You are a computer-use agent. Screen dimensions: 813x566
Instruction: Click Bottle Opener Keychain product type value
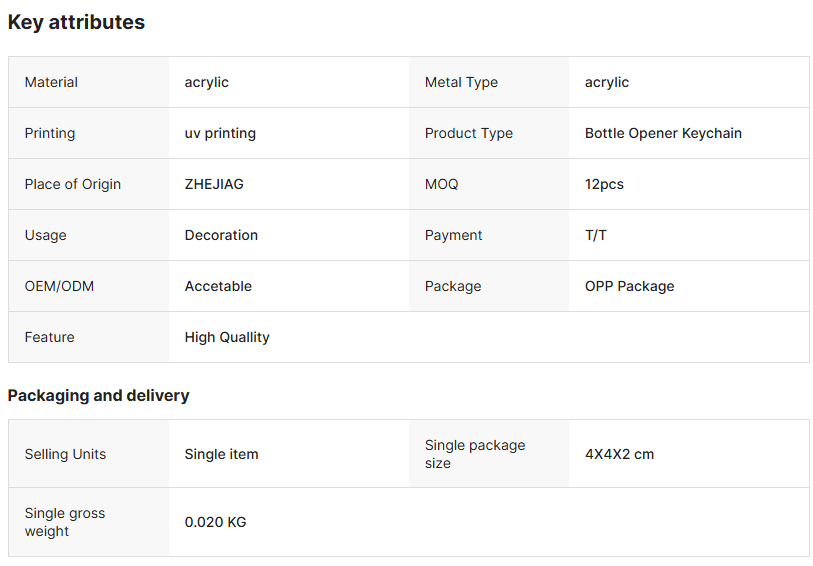click(x=663, y=133)
